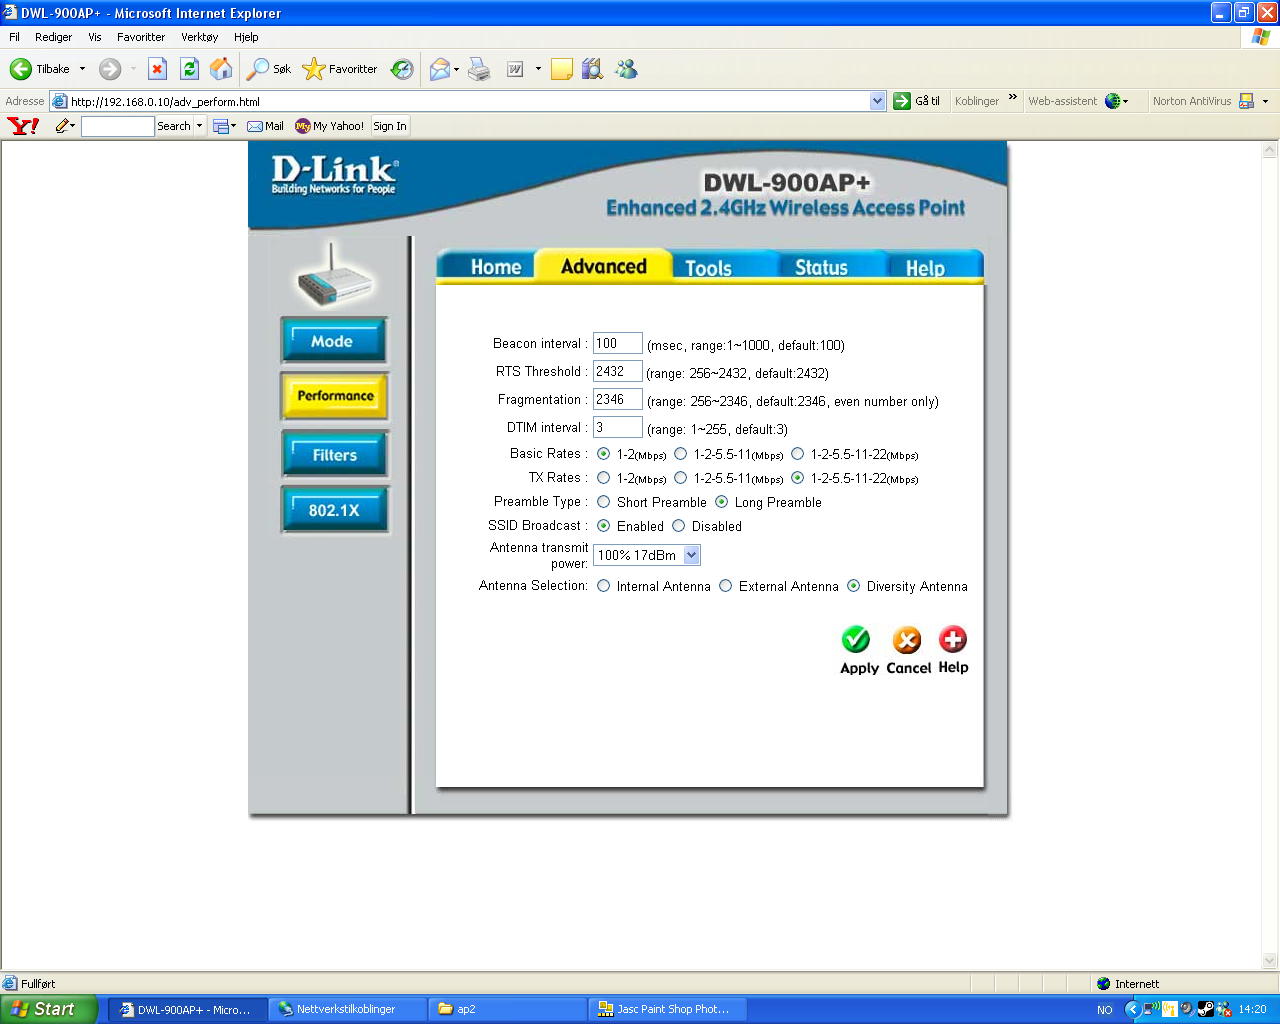Refresh the page using the toolbar icon

pyautogui.click(x=189, y=69)
